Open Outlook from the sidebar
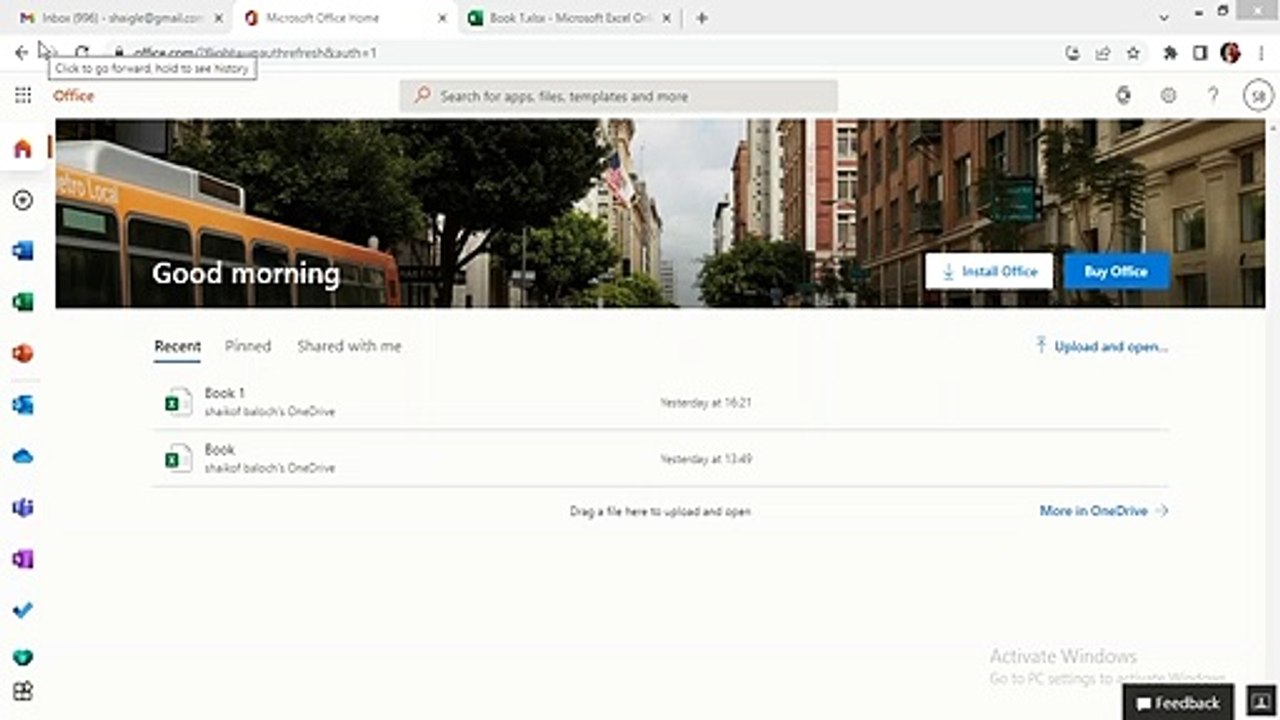1280x720 pixels. (23, 405)
